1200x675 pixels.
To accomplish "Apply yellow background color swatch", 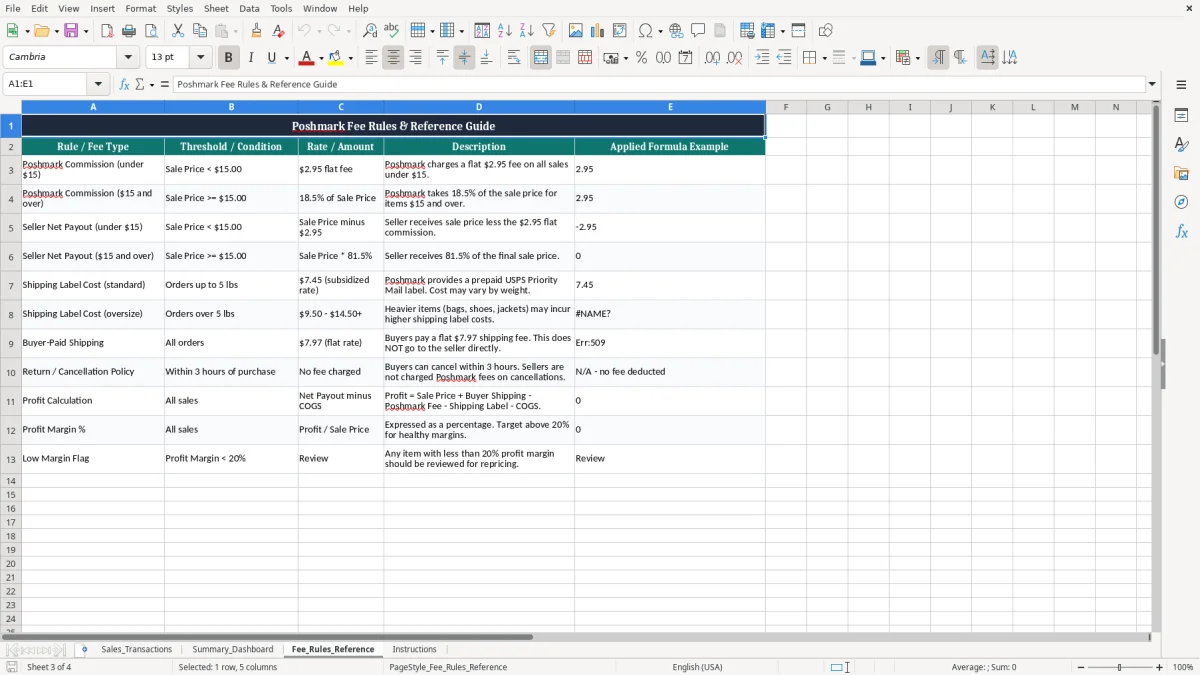I will coord(336,58).
